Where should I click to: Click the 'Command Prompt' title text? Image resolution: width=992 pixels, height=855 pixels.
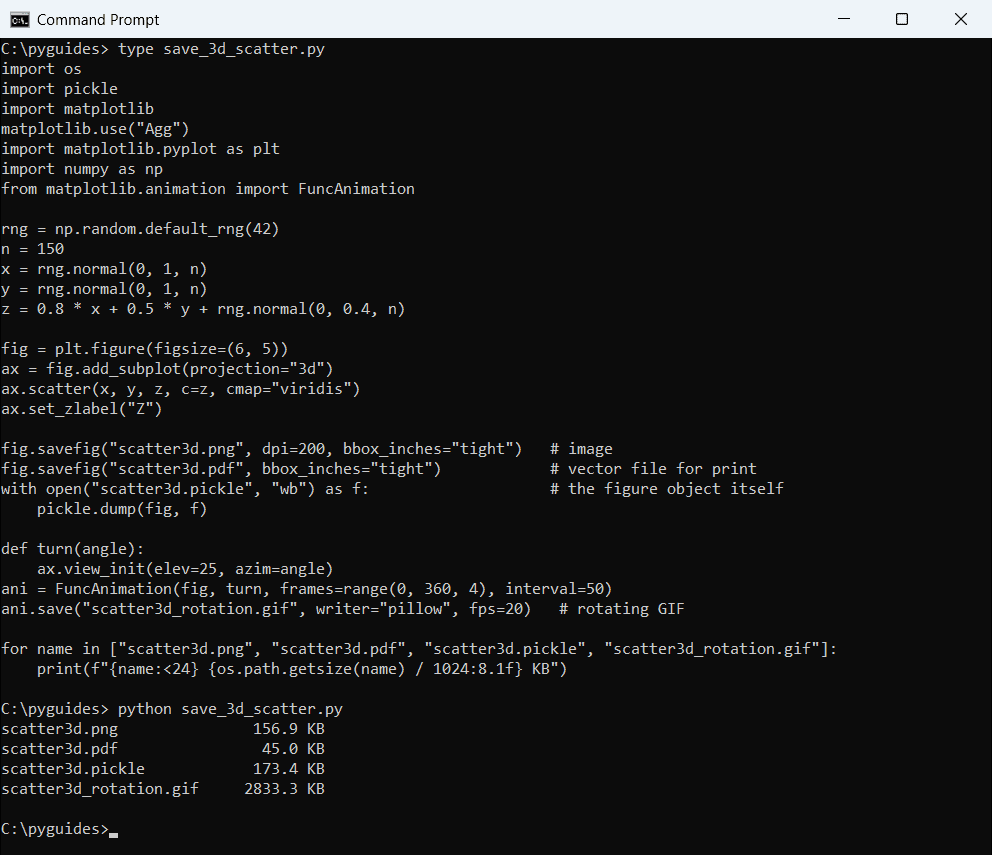tap(98, 20)
